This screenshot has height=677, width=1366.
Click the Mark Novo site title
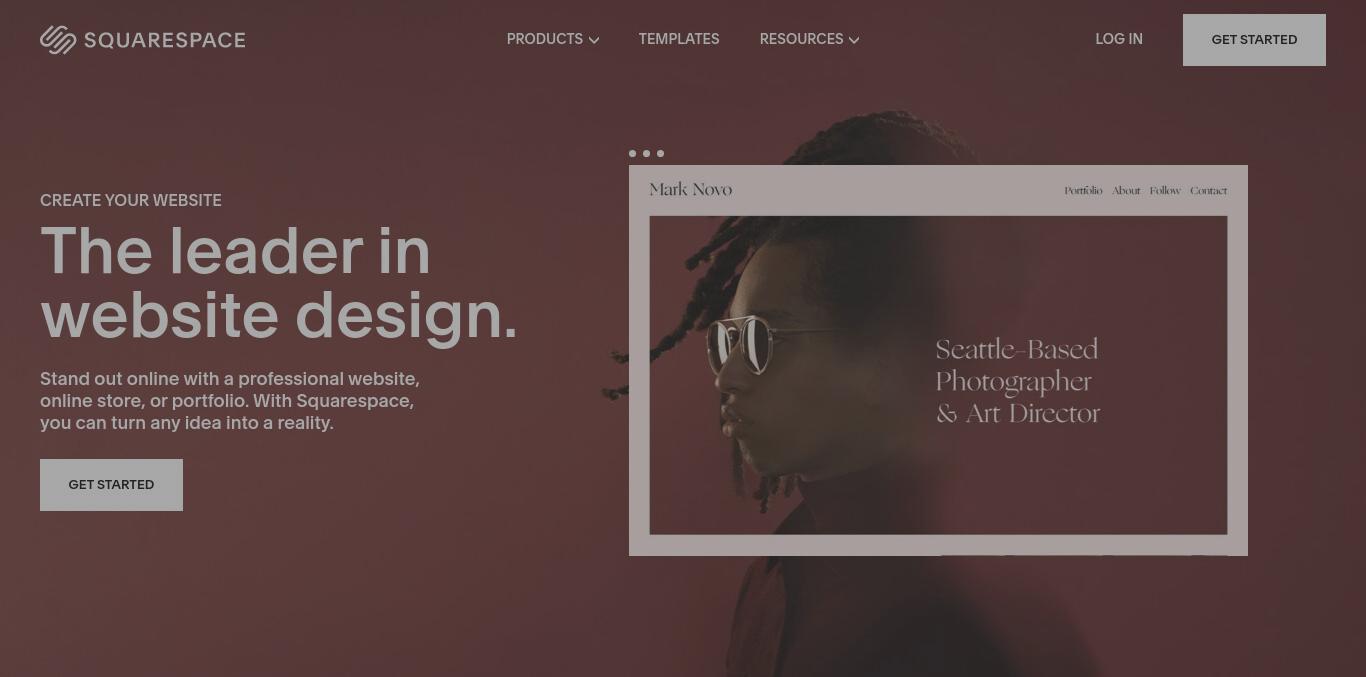coord(691,189)
